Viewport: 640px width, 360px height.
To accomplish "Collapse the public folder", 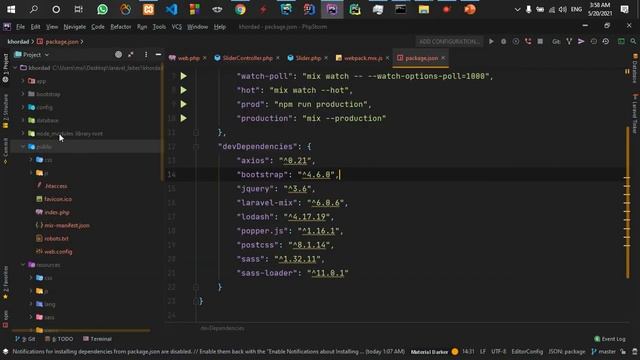I will [23, 147].
